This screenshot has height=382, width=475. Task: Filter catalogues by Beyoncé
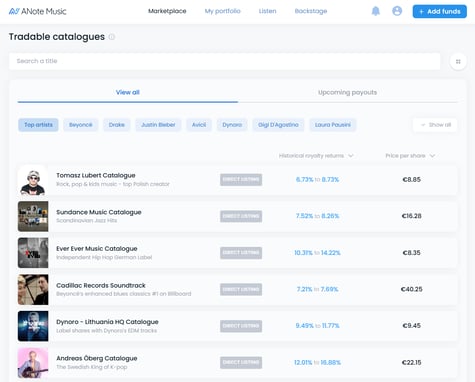(81, 125)
